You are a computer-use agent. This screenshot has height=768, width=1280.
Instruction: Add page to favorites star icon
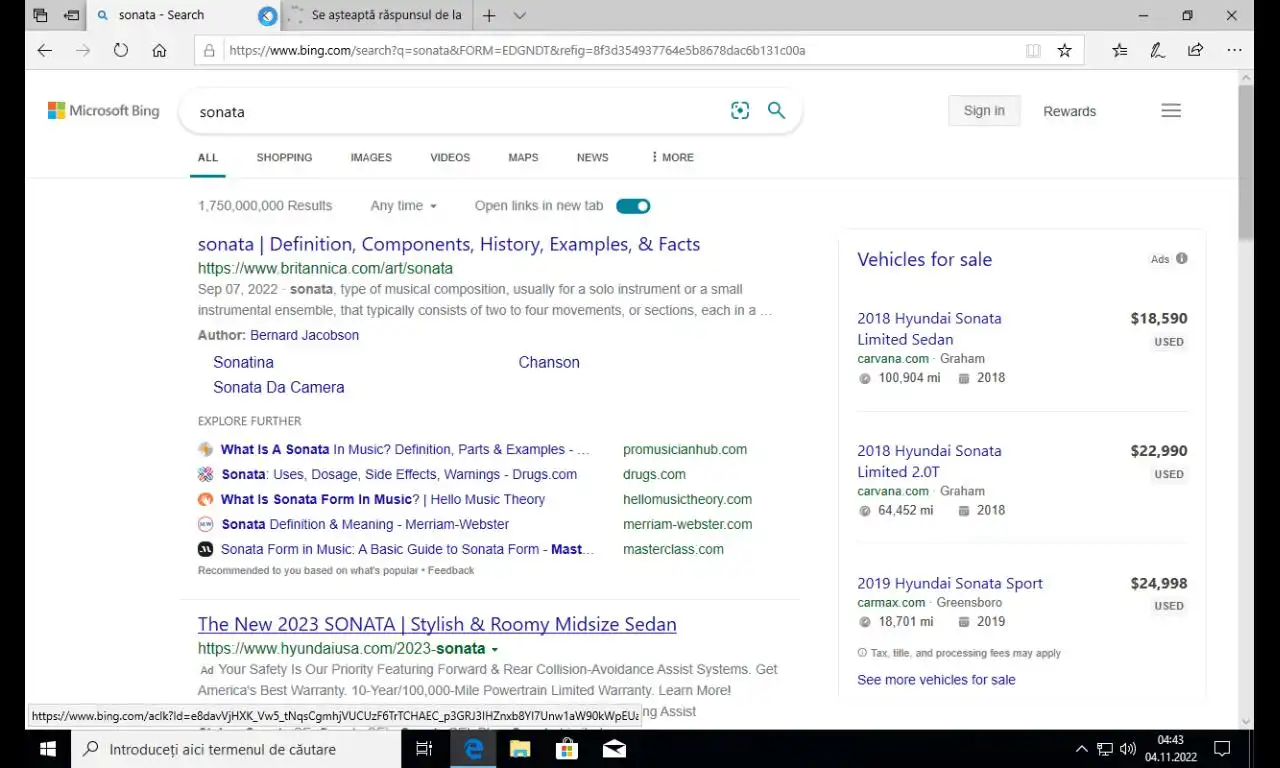pyautogui.click(x=1064, y=50)
